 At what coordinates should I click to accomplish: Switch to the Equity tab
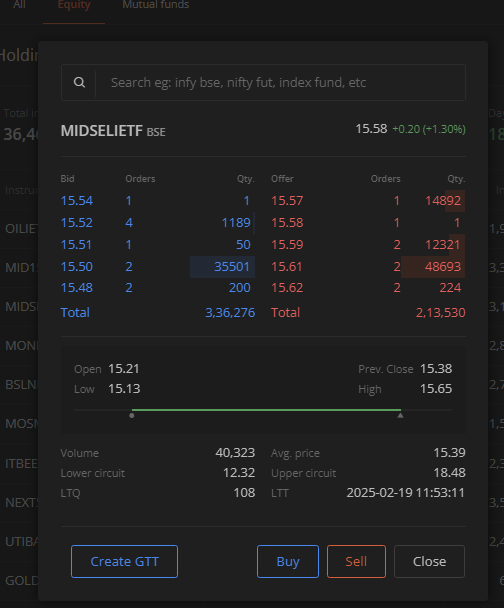74,5
